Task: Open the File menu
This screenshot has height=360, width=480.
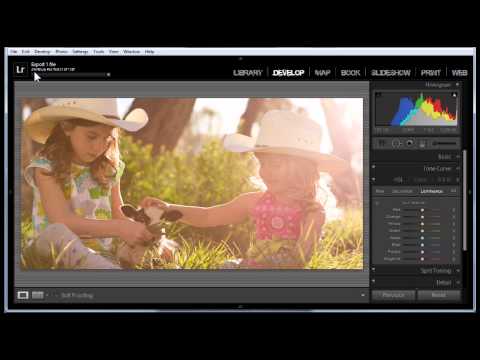Action: 13,52
